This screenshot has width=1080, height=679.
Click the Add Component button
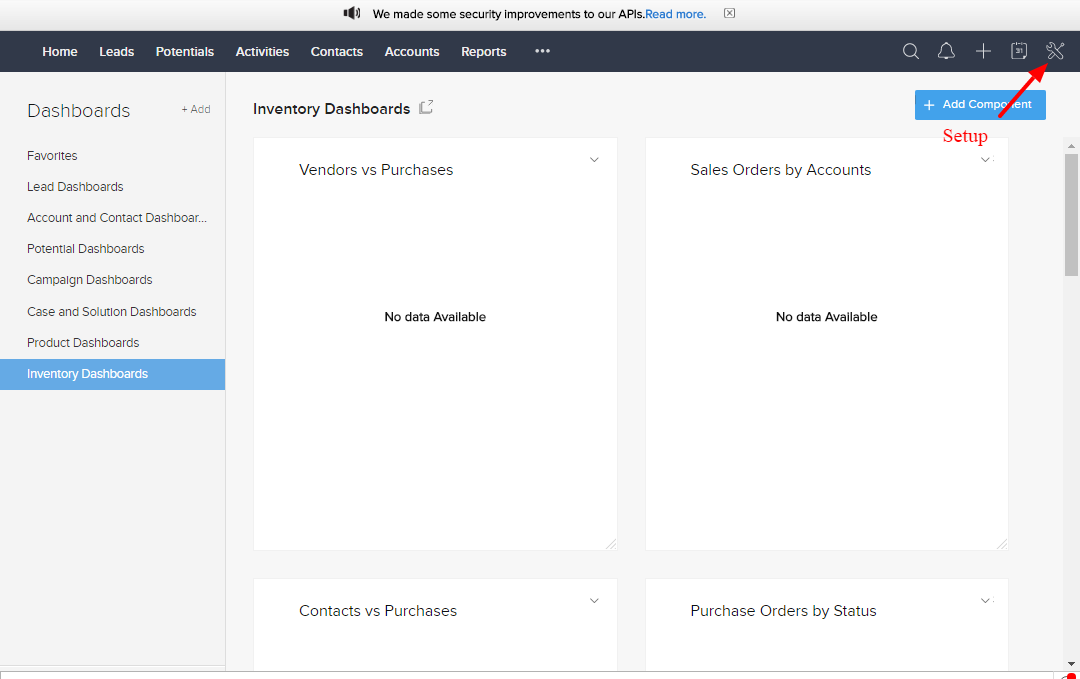tap(980, 105)
